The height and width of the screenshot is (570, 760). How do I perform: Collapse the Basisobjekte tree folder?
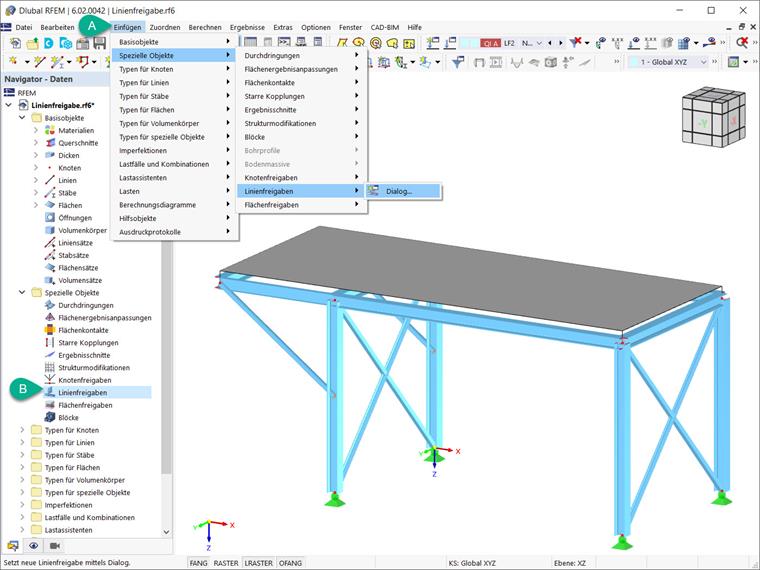click(x=22, y=118)
